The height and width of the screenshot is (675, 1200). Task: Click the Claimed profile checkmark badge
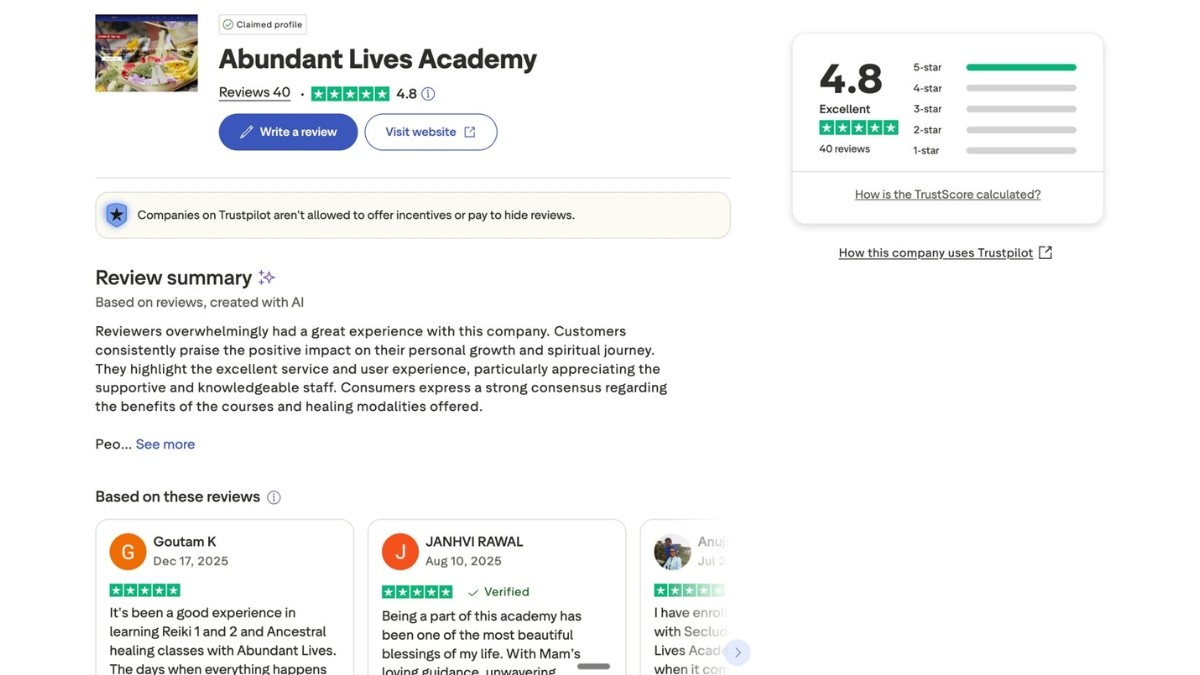tap(228, 25)
